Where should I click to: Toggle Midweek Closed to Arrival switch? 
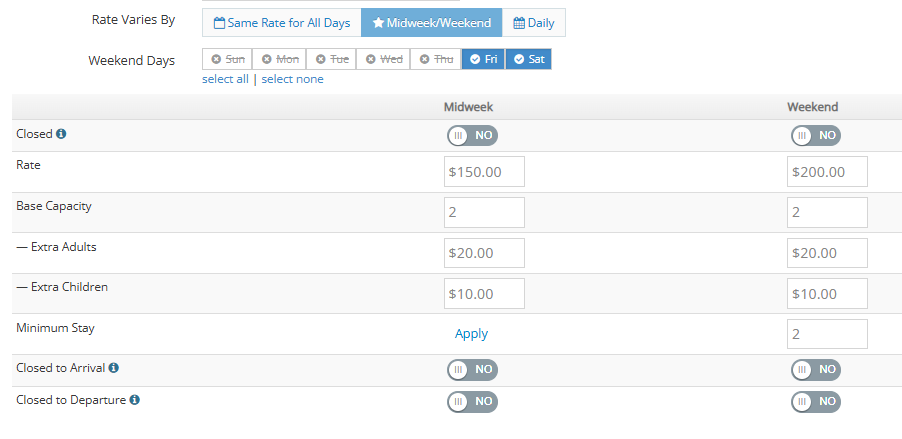[472, 370]
